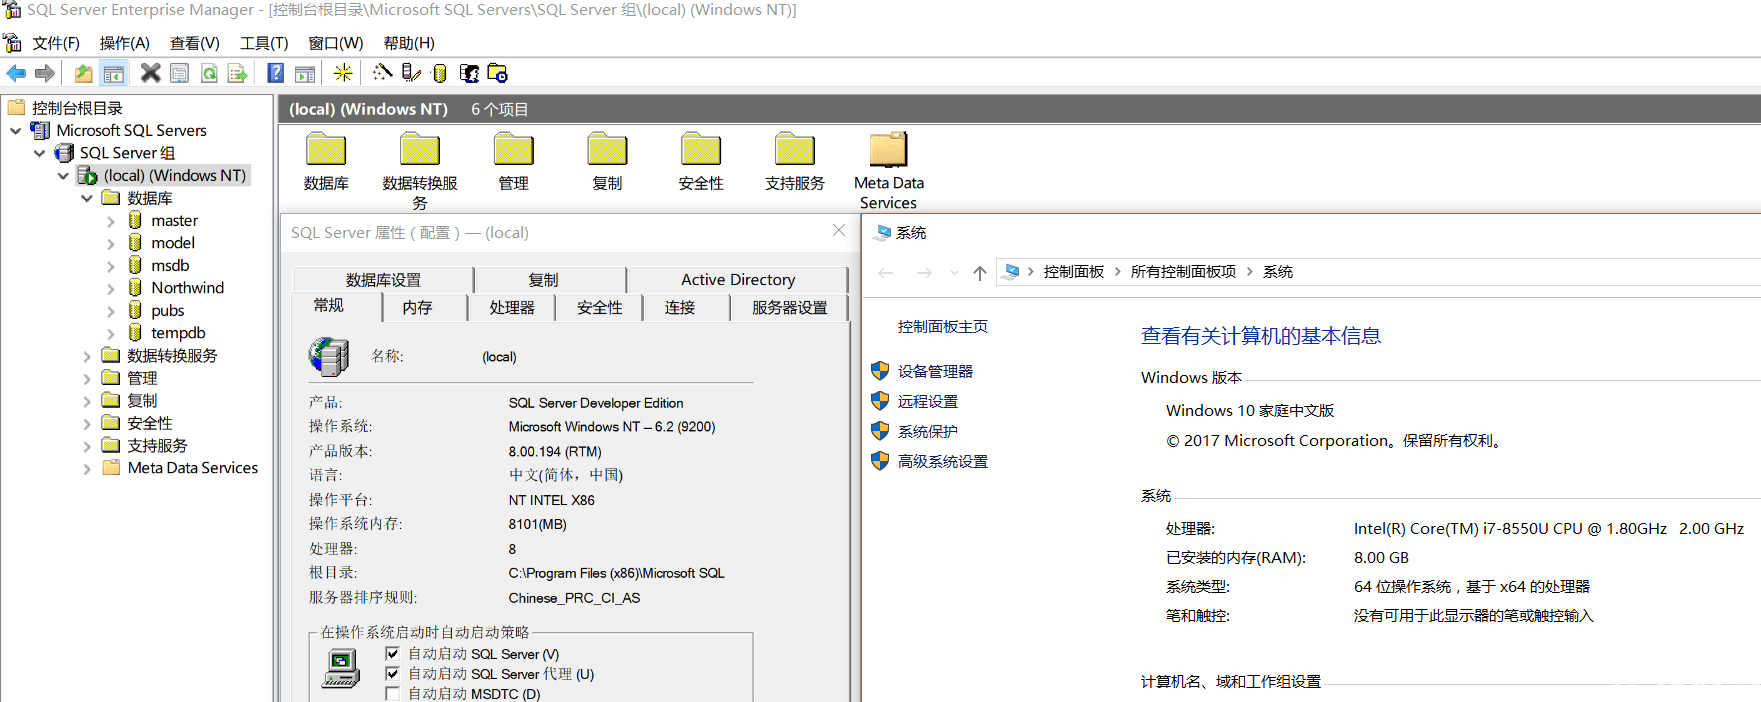Click the New Login toolbar icon
This screenshot has height=702, width=1761.
468,73
